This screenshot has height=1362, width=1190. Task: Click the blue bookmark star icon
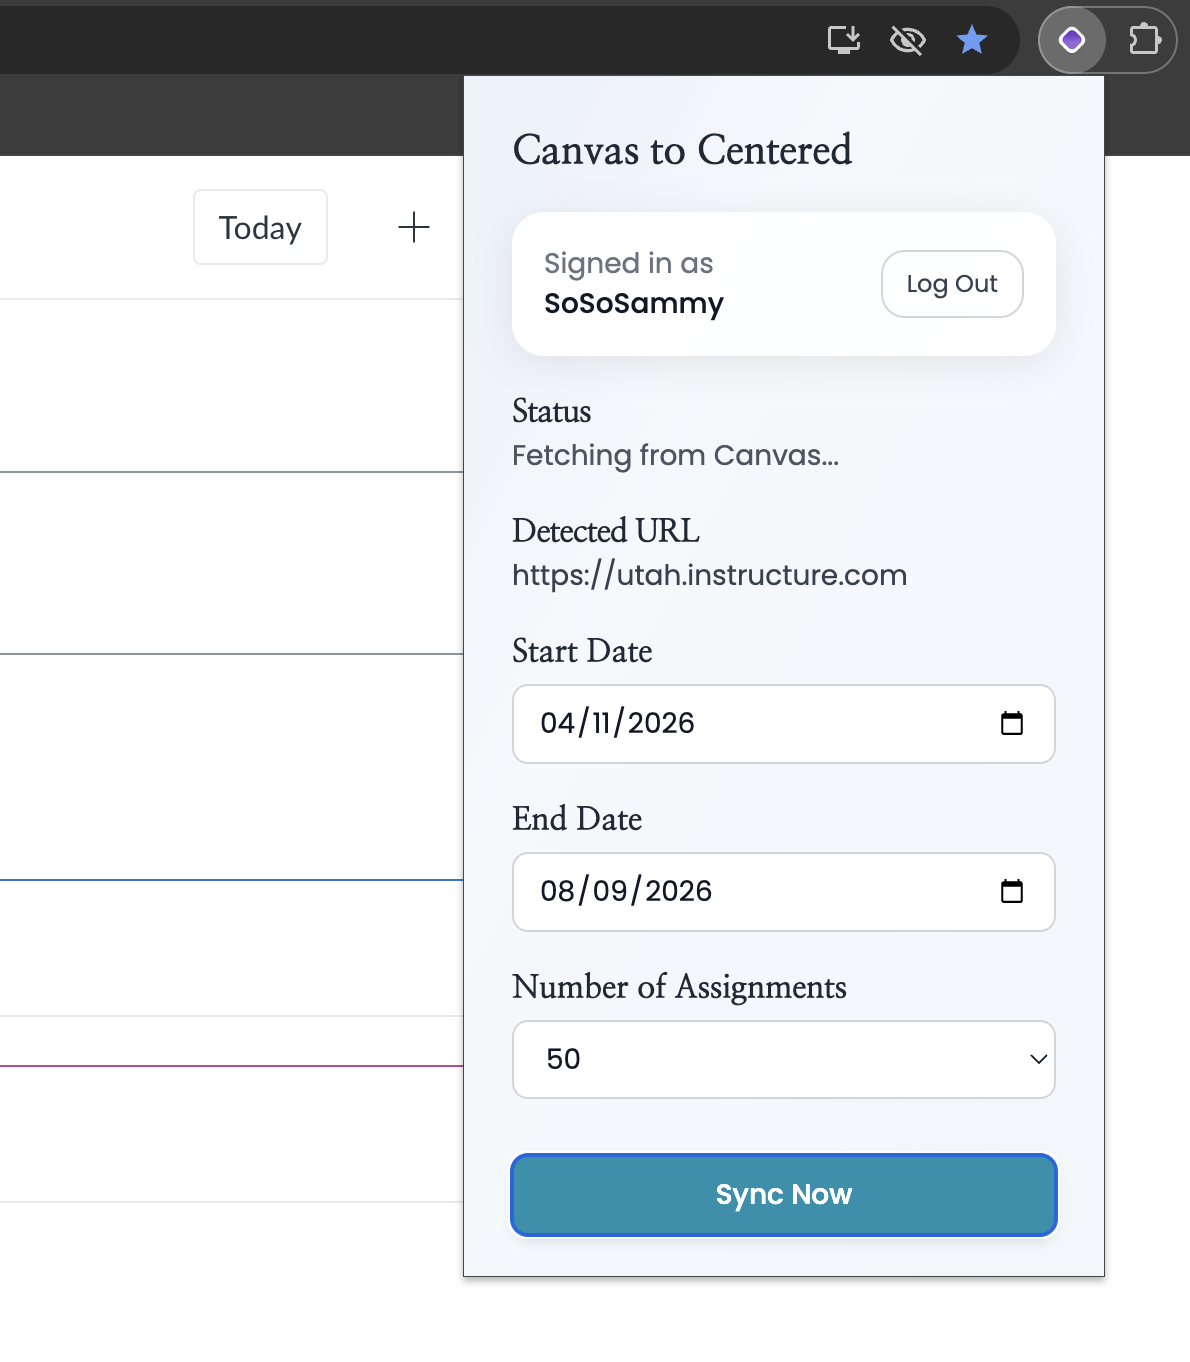[972, 40]
